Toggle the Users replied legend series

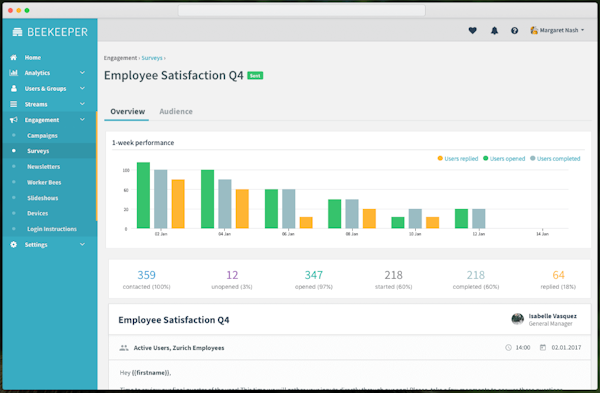458,158
